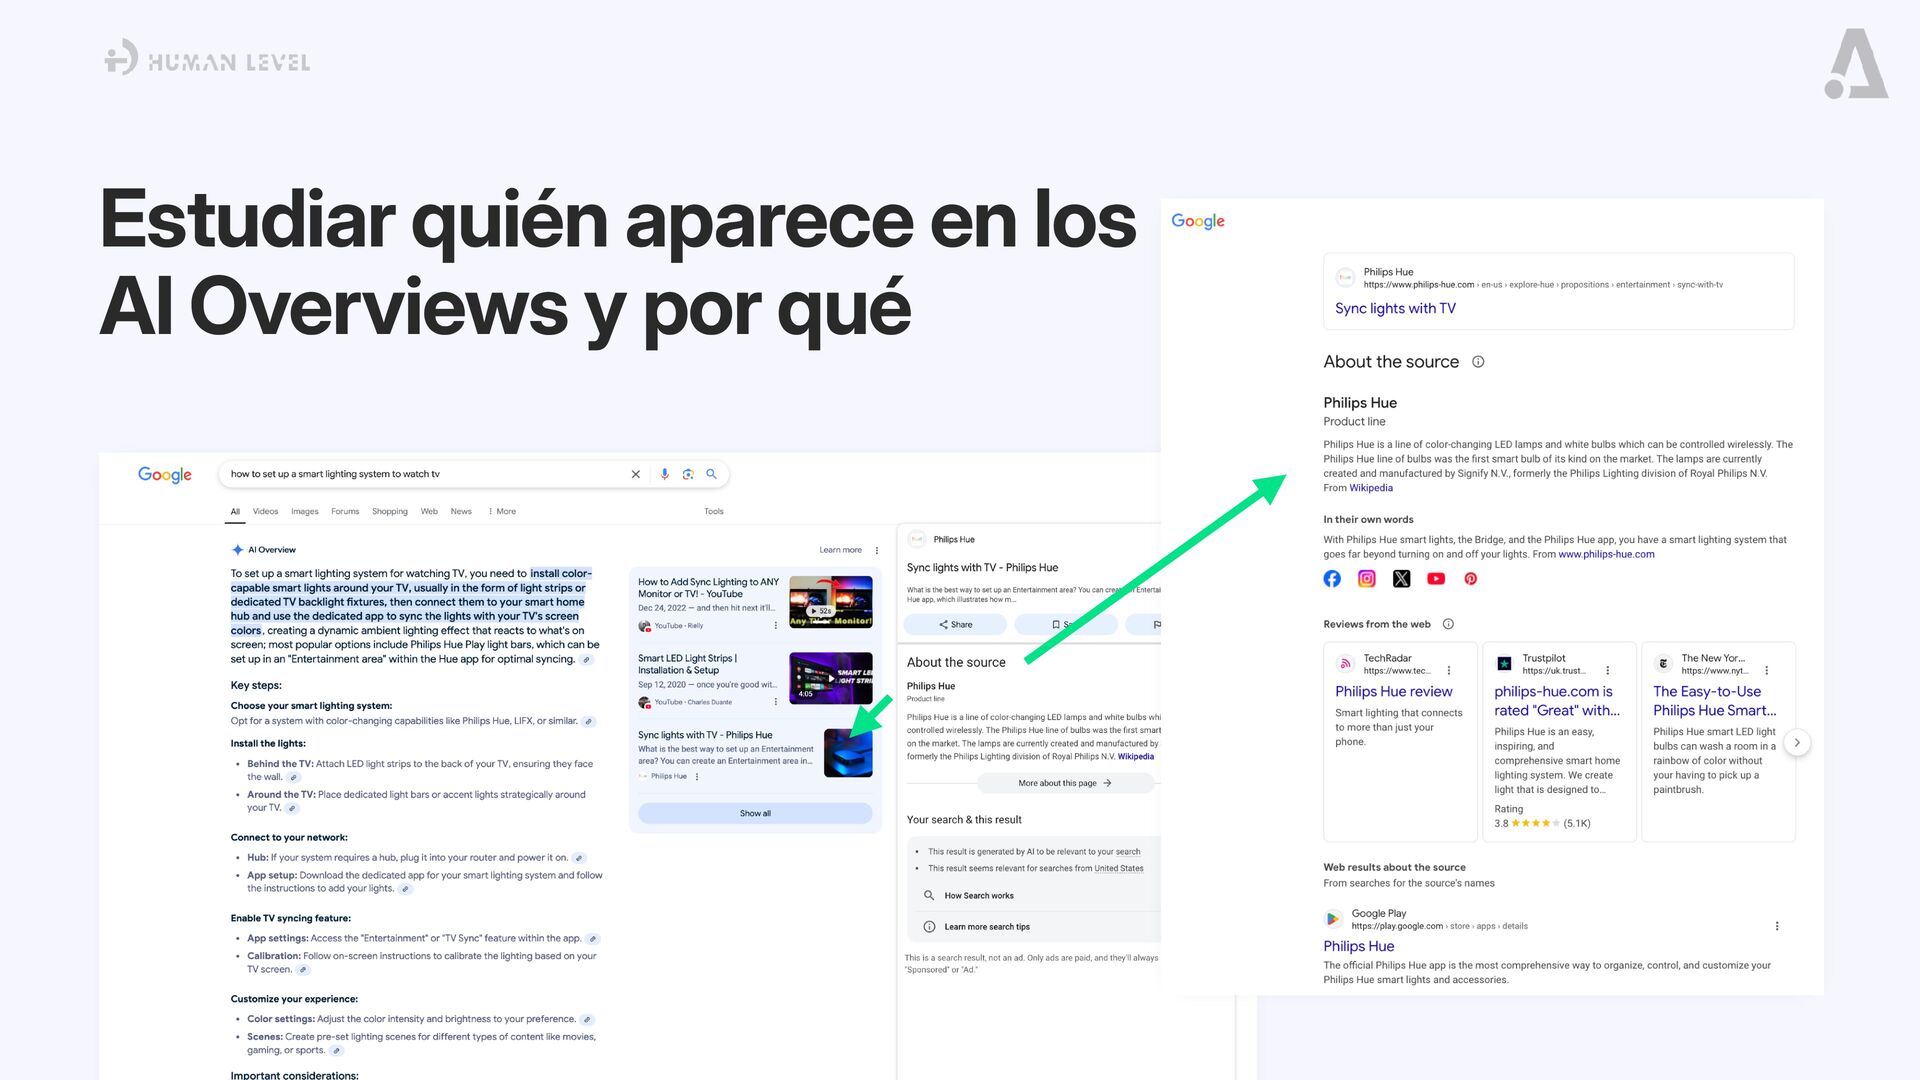Open the Sync lights with TV link

point(1395,308)
